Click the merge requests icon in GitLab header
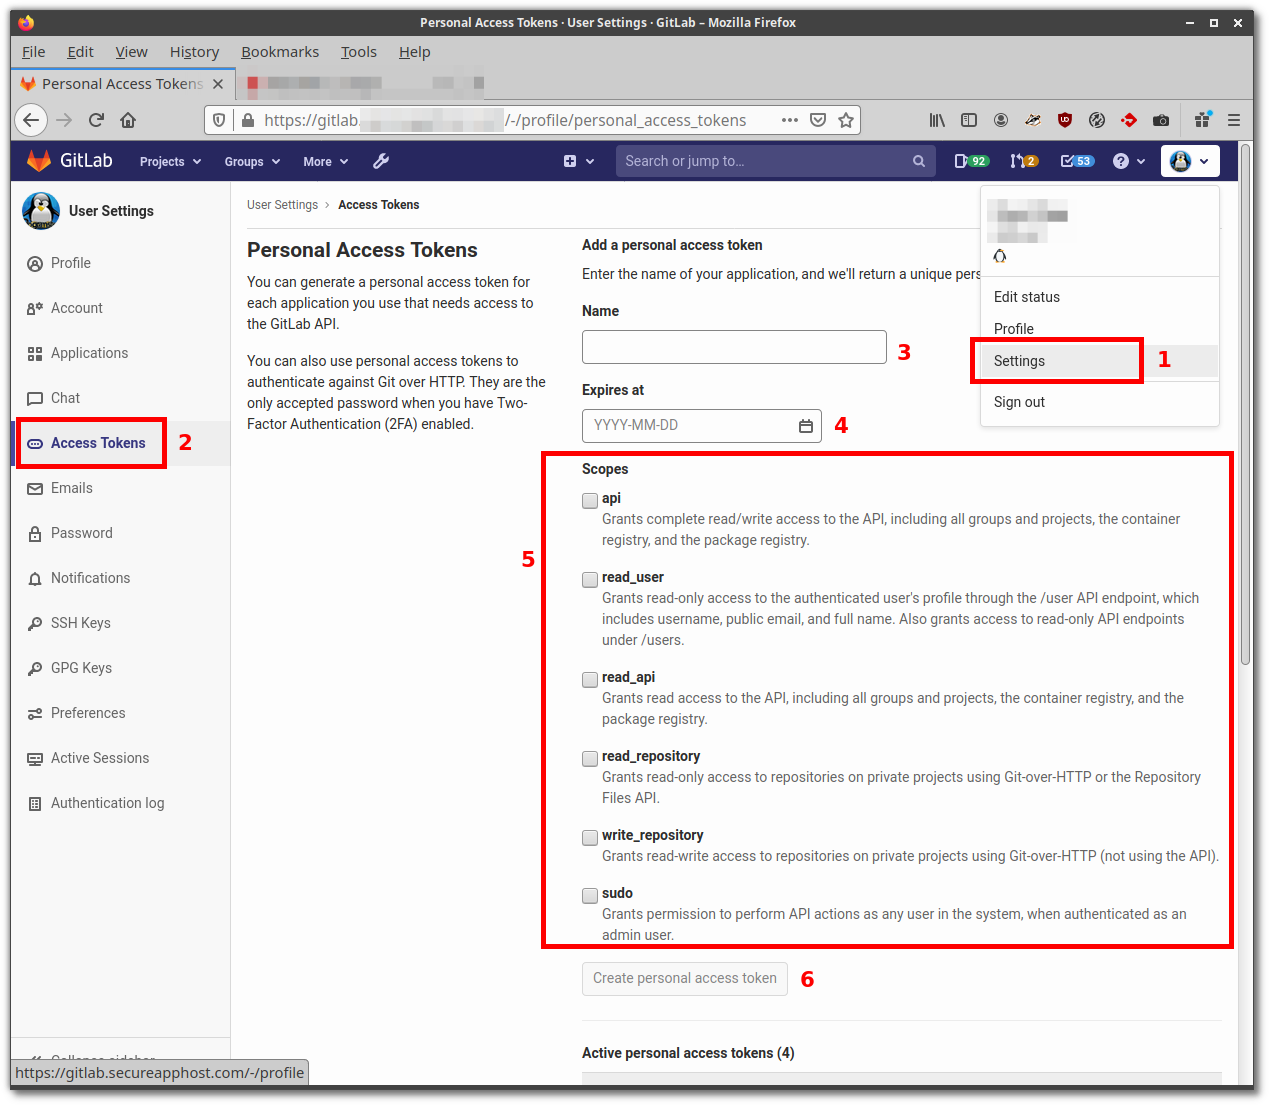1270x1106 pixels. (1024, 160)
